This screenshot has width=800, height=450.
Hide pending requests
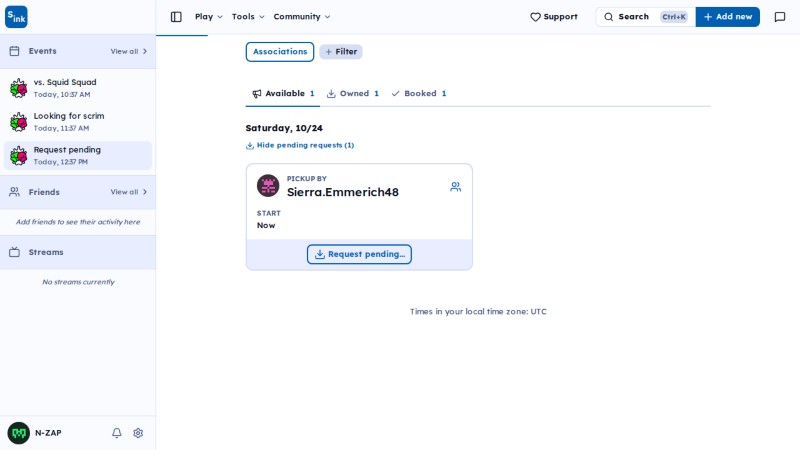pyautogui.click(x=300, y=145)
